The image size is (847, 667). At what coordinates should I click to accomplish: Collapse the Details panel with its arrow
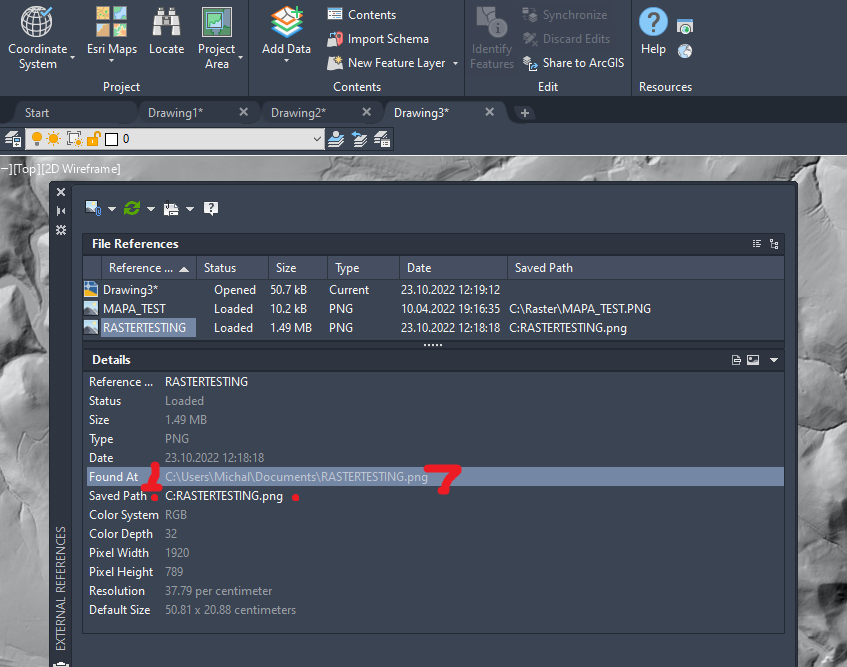pyautogui.click(x=772, y=359)
